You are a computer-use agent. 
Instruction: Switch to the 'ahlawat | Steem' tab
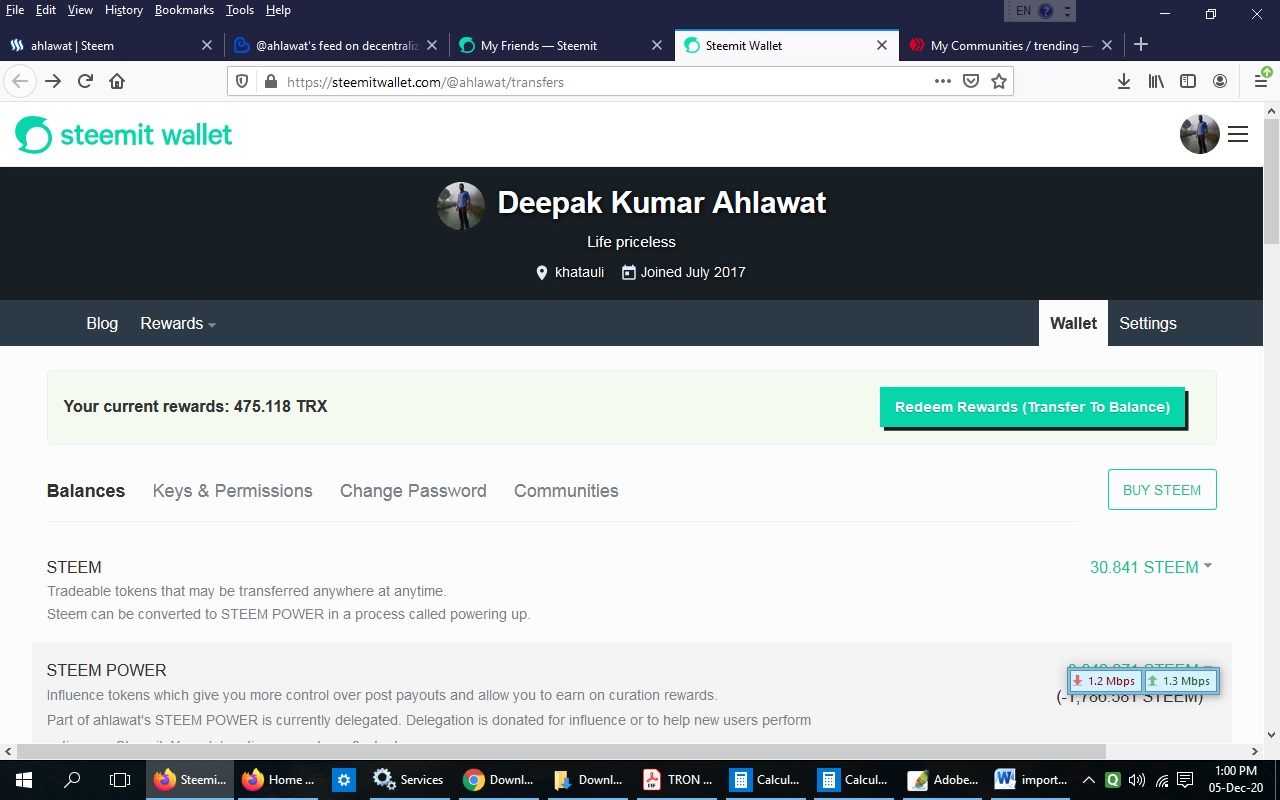pyautogui.click(x=110, y=45)
